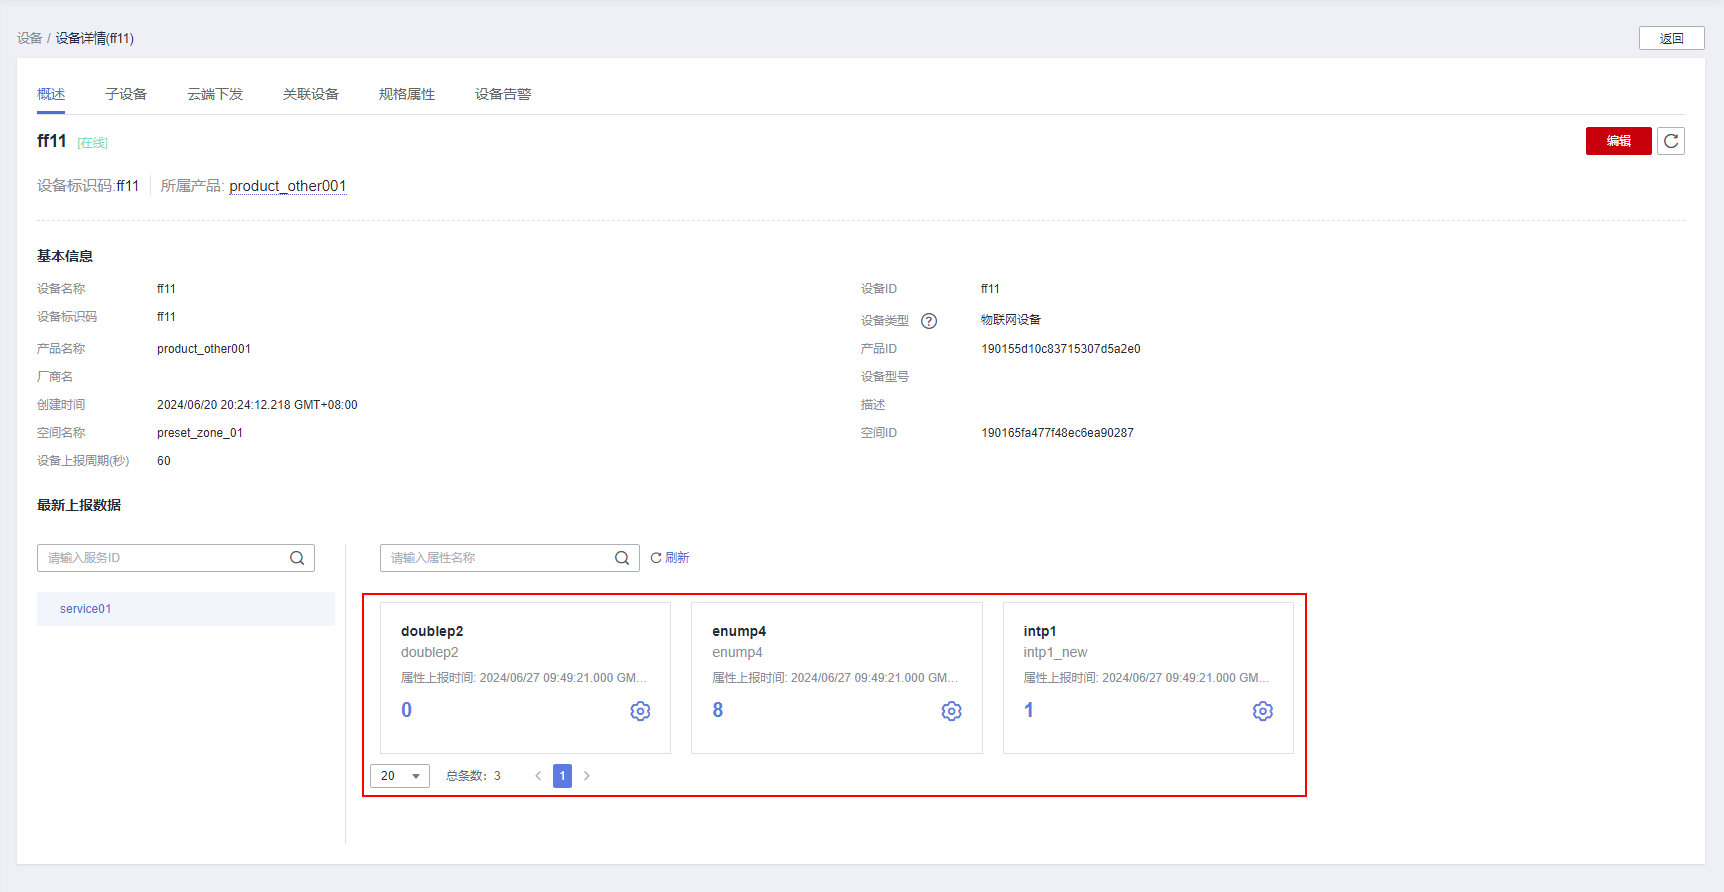Open settings gear on intp1 card
The image size is (1724, 892).
click(x=1262, y=711)
